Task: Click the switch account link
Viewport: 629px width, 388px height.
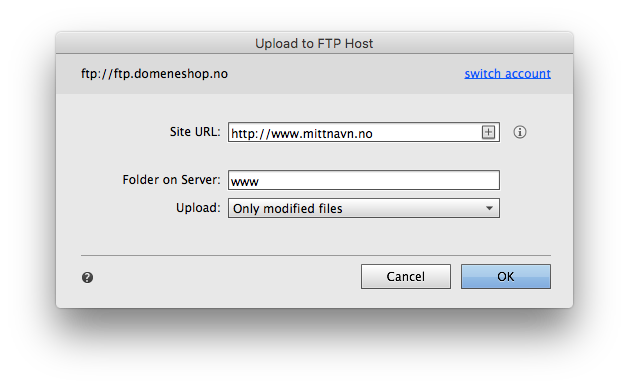Action: pyautogui.click(x=507, y=74)
